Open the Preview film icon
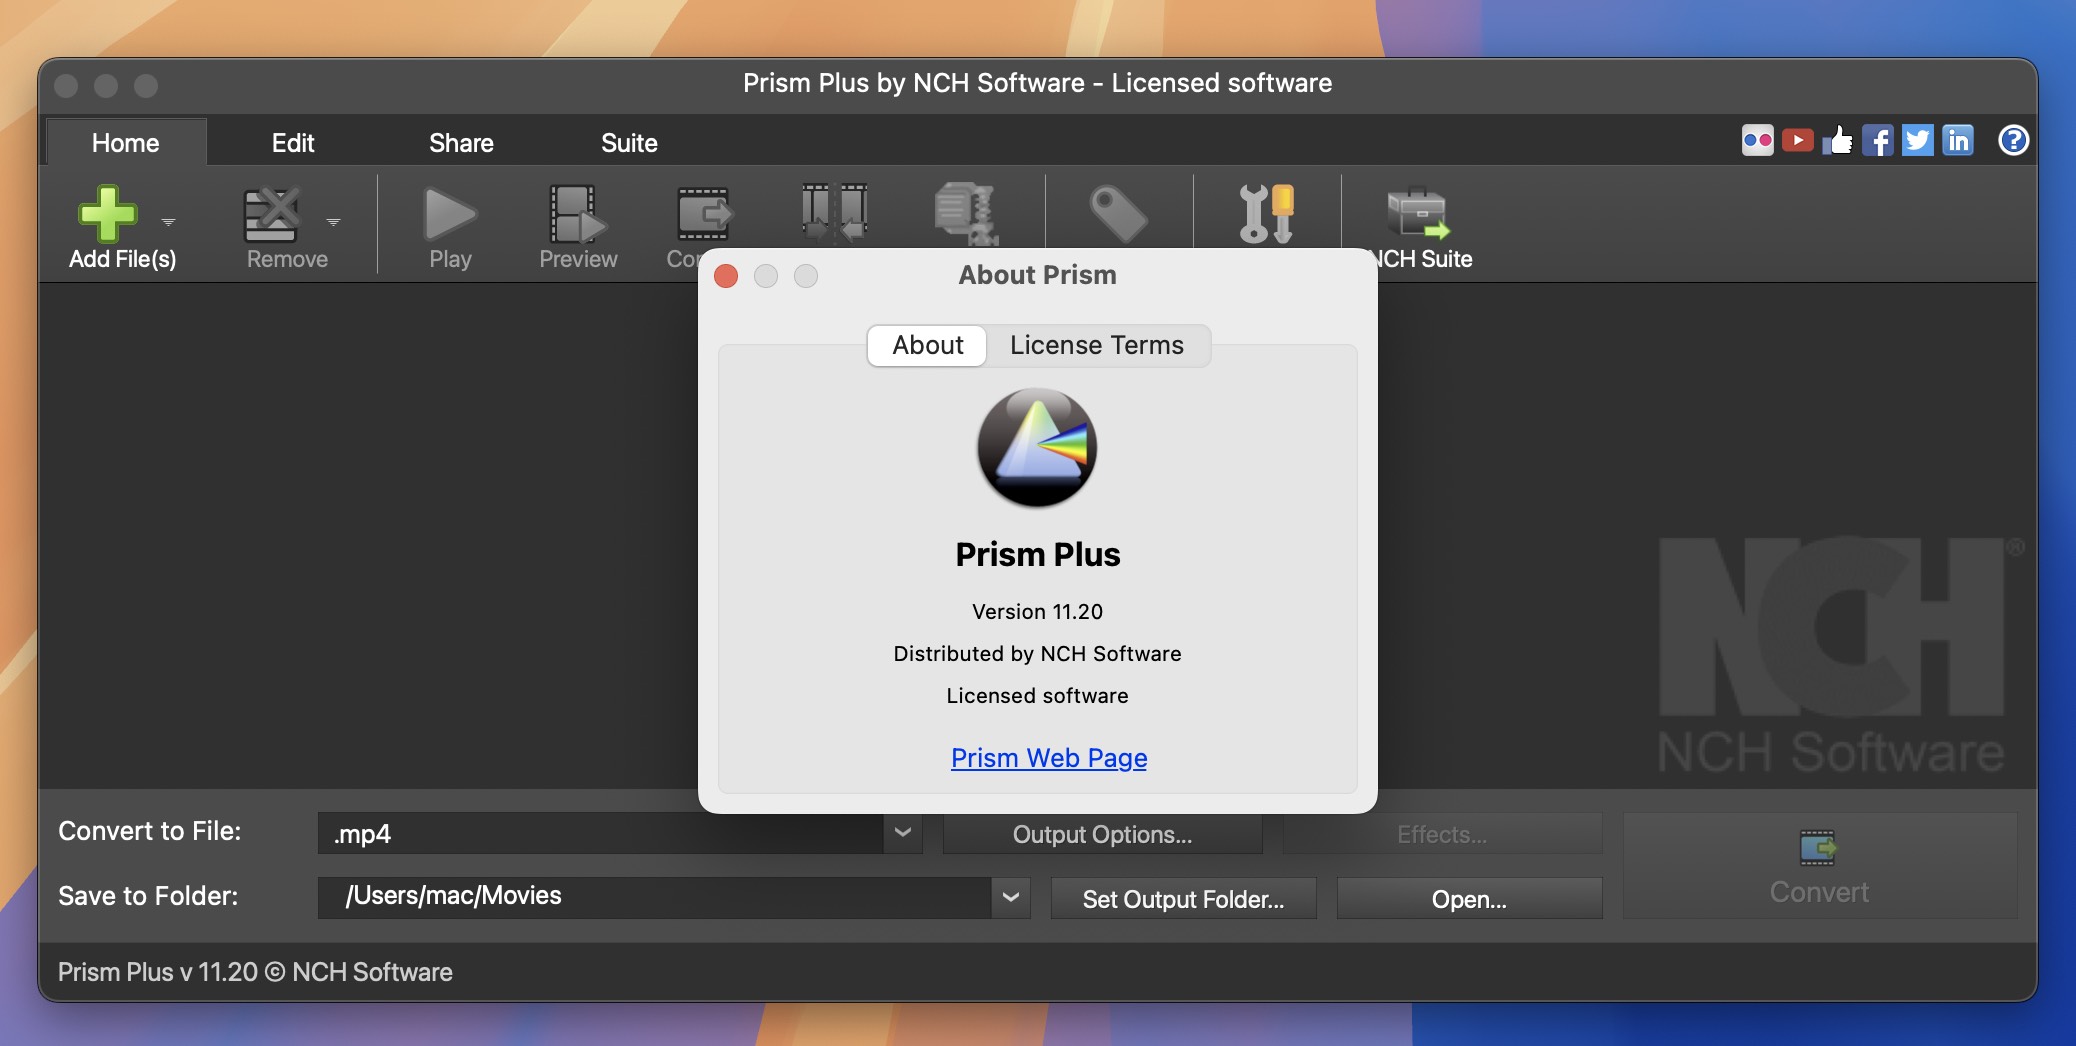Viewport: 2076px width, 1046px height. 577,214
